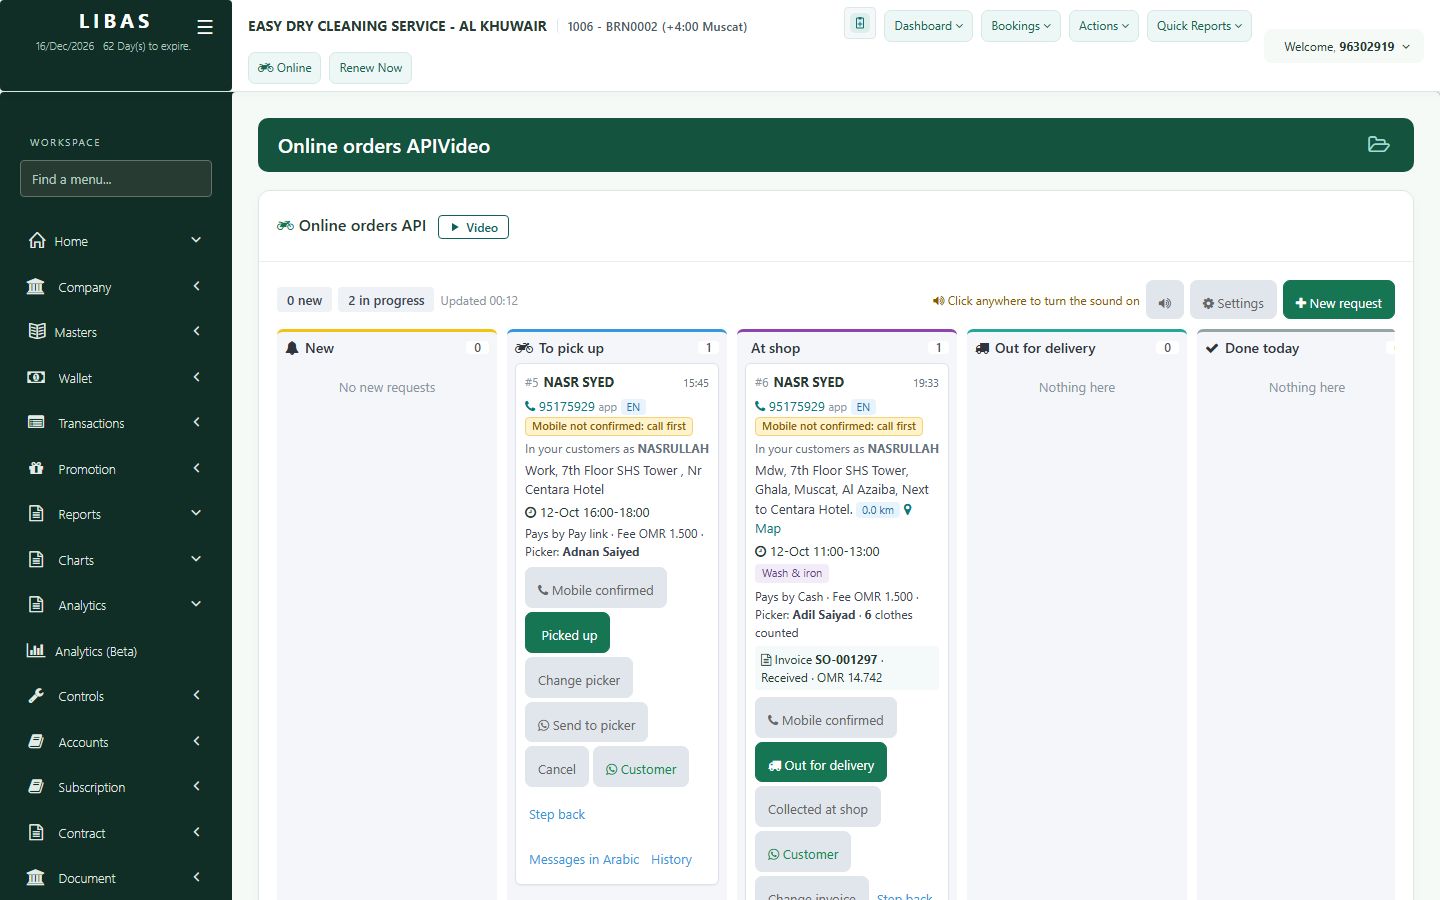Expand the Reports sidebar chevron
Image resolution: width=1440 pixels, height=900 pixels.
(196, 513)
